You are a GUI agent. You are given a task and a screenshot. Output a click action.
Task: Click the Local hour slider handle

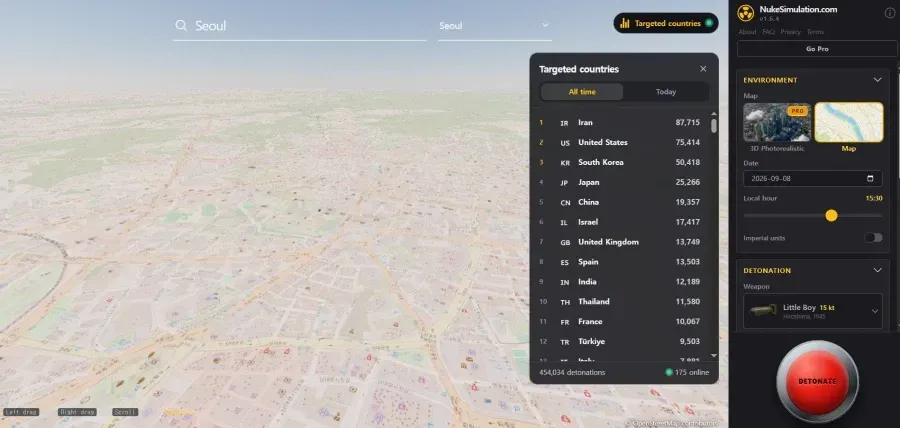(831, 216)
